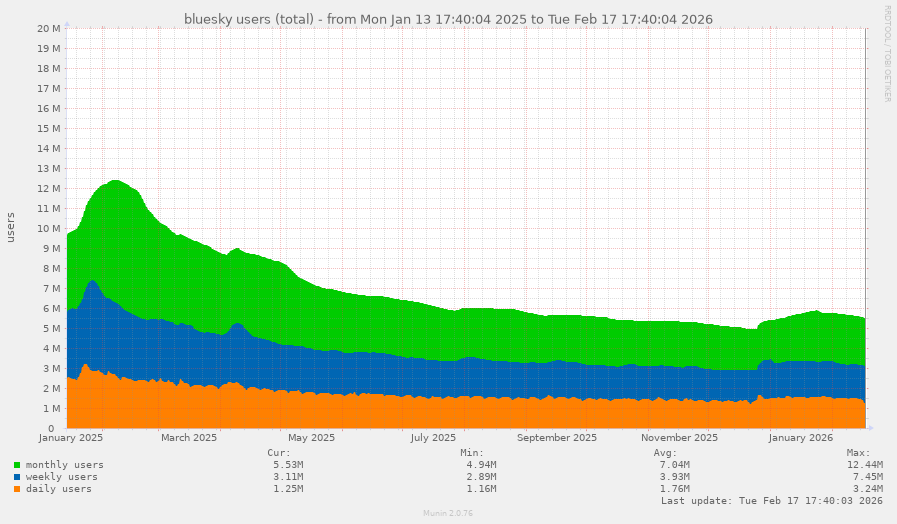
Task: Click the '10 M' y-axis tick label
Action: 49,228
